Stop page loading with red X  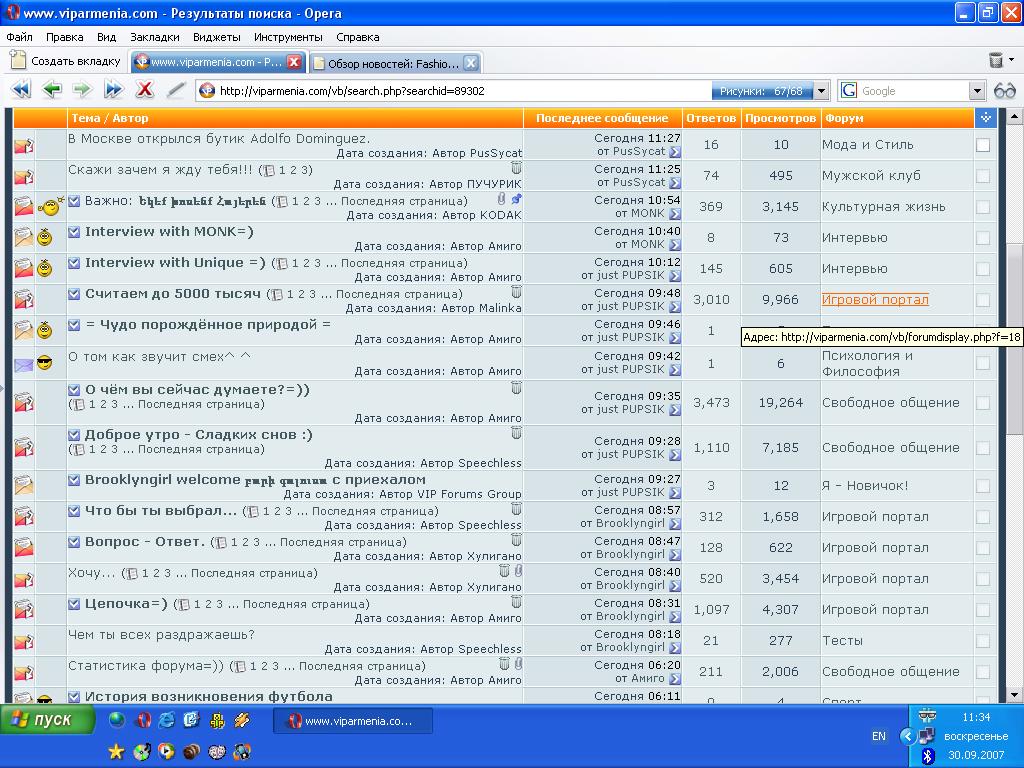point(144,90)
